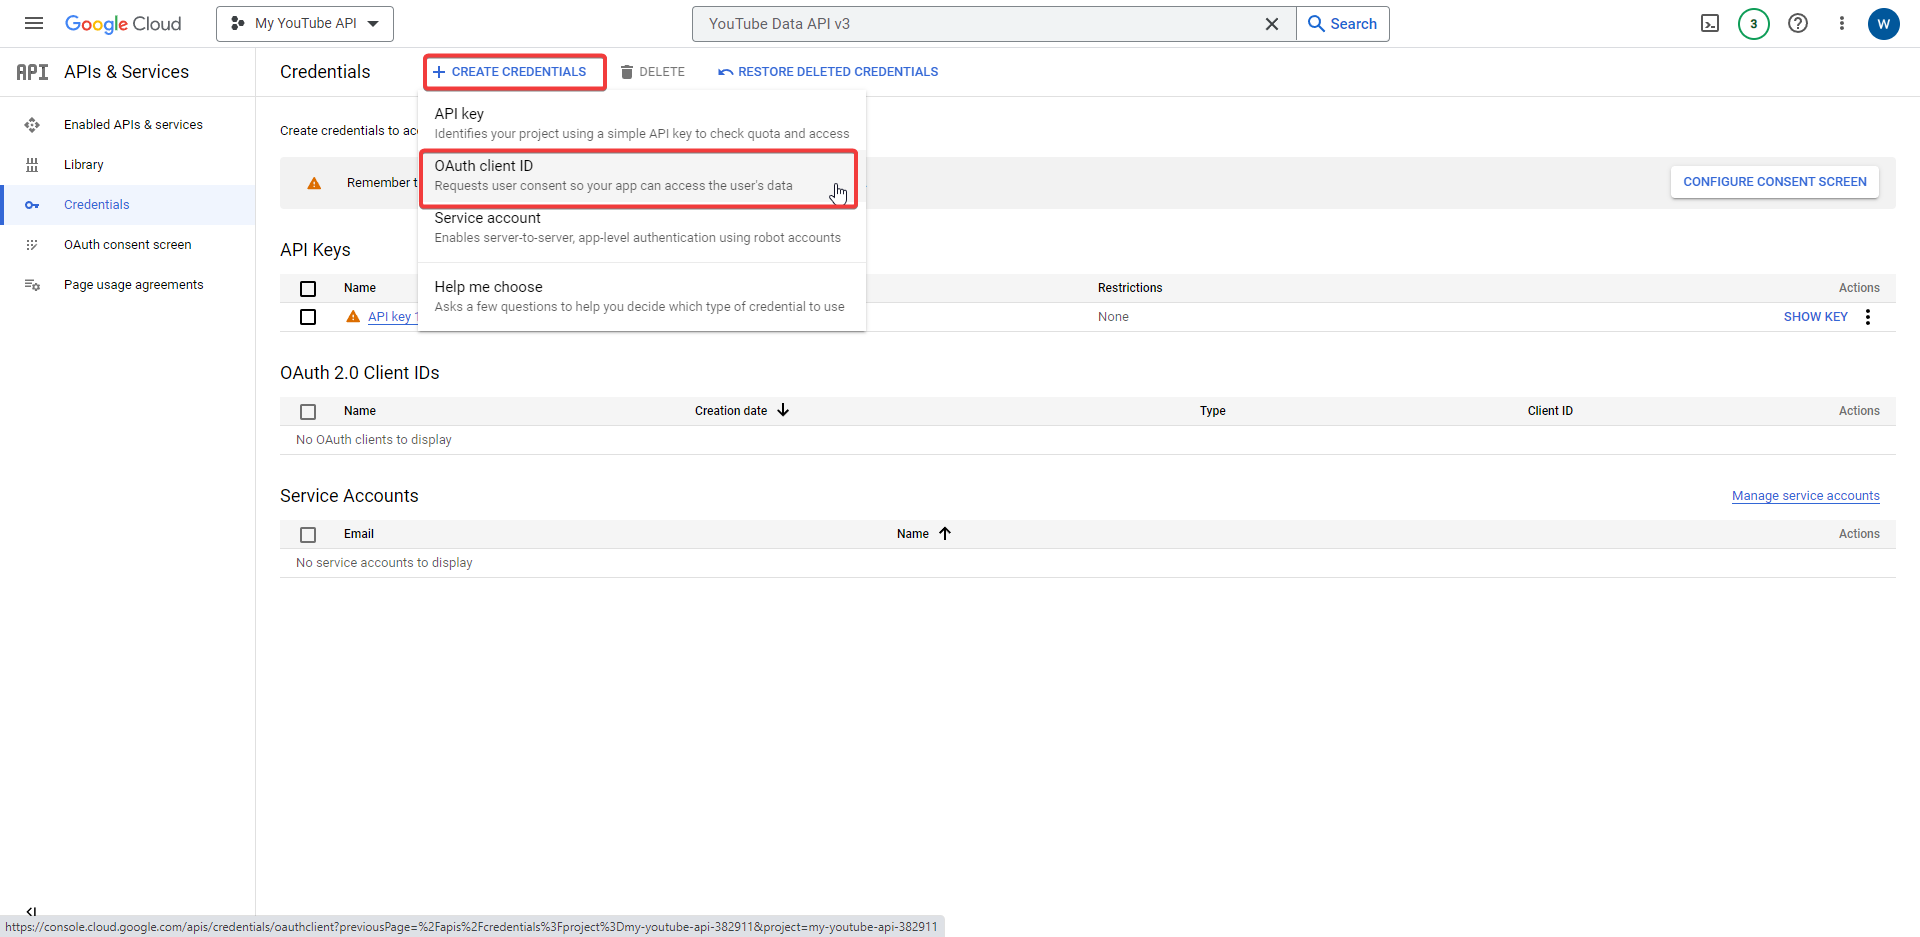1920x937 pixels.
Task: Open the help question mark icon
Action: point(1798,24)
